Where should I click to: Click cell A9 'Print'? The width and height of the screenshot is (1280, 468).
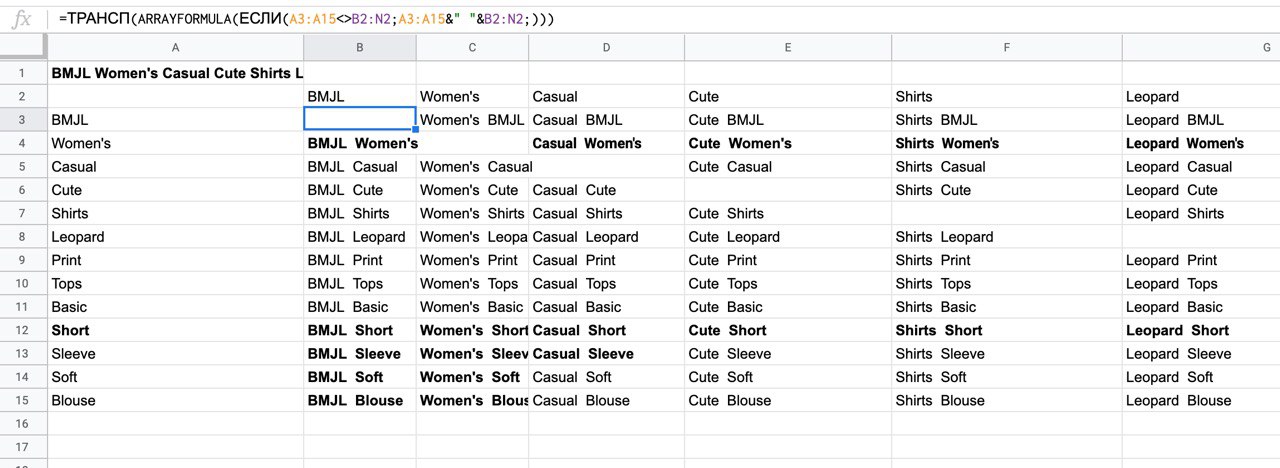click(175, 260)
